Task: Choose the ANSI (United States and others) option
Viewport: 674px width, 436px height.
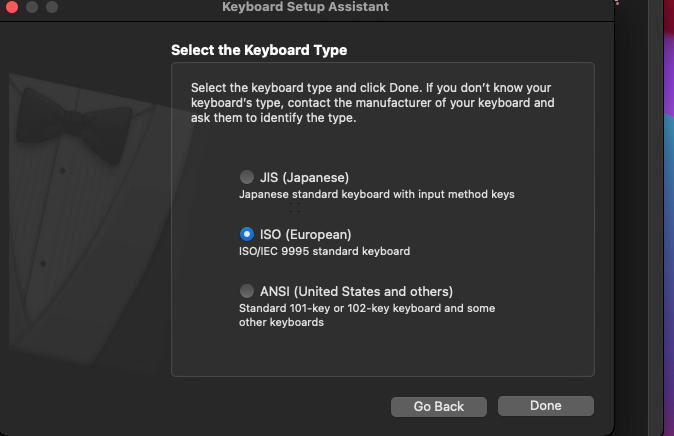Action: coord(247,291)
